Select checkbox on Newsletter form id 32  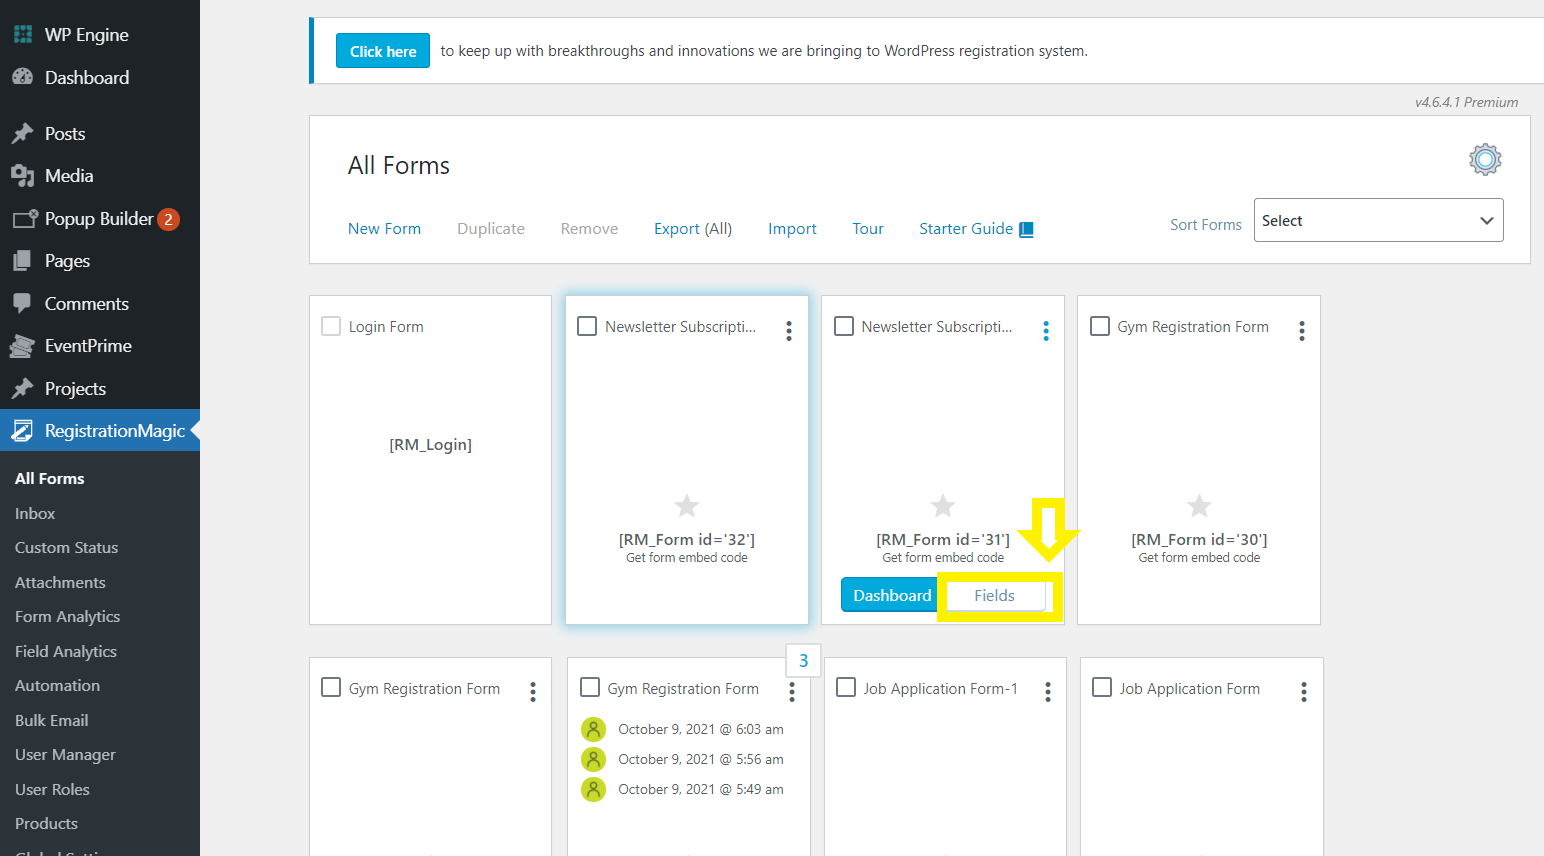[588, 326]
